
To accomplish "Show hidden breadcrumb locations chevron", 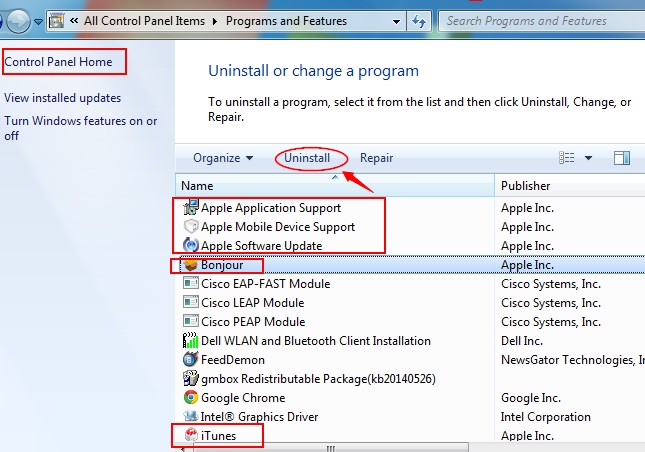I will (74, 21).
